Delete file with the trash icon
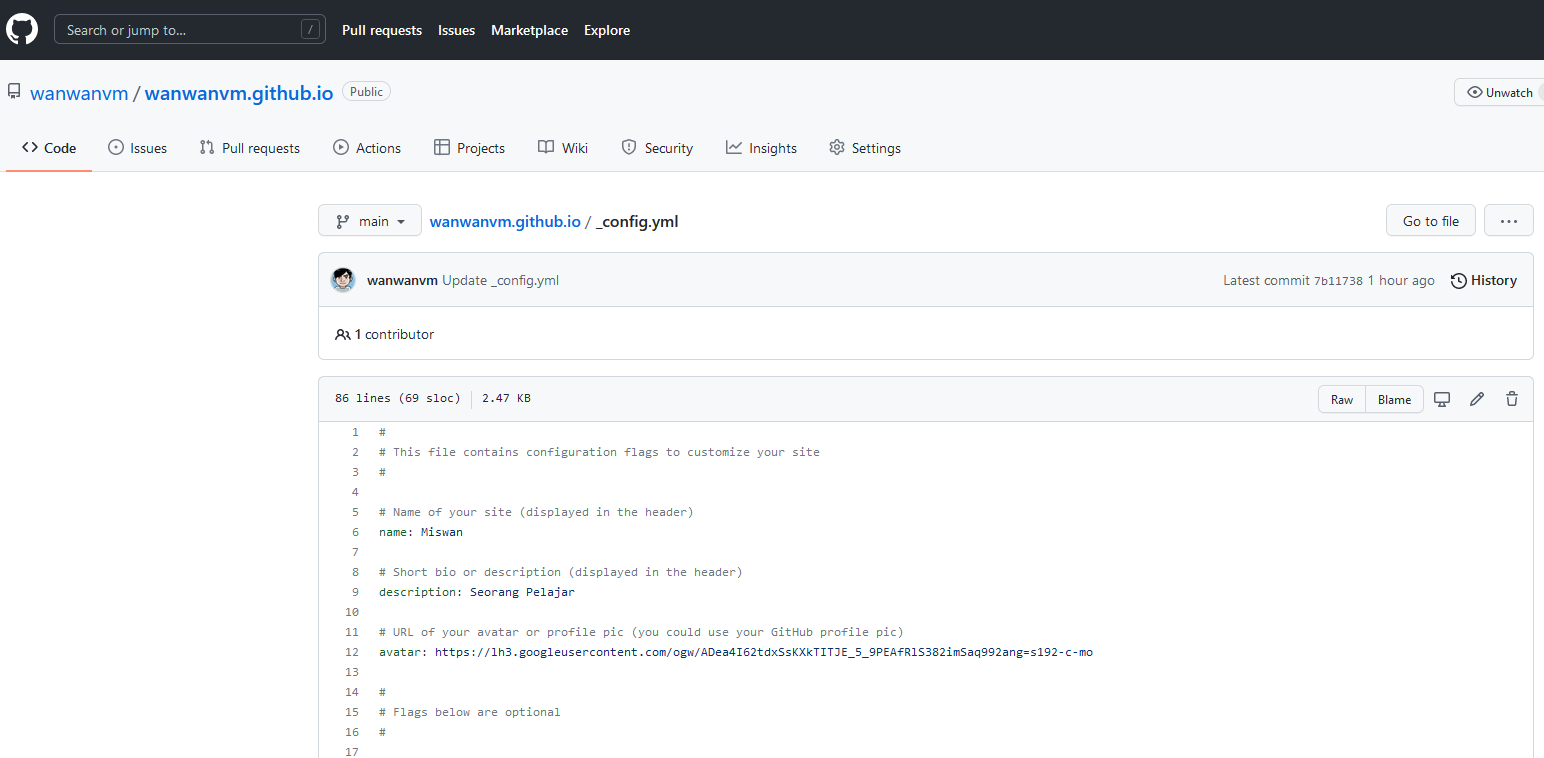This screenshot has width=1544, height=758. pos(1512,399)
